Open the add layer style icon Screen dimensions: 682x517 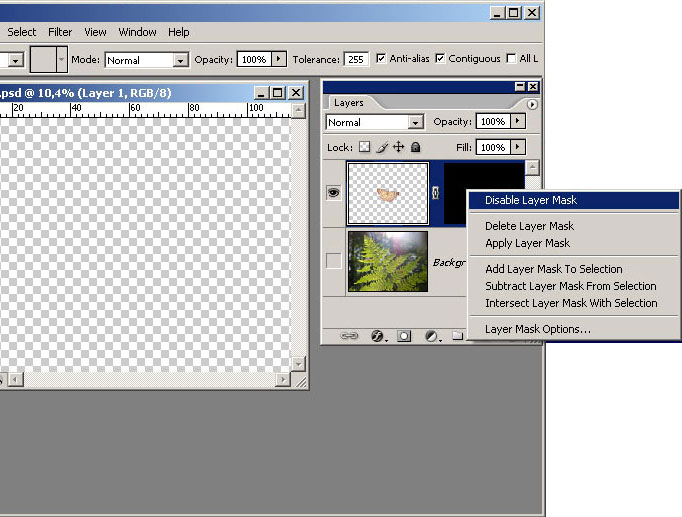click(378, 336)
